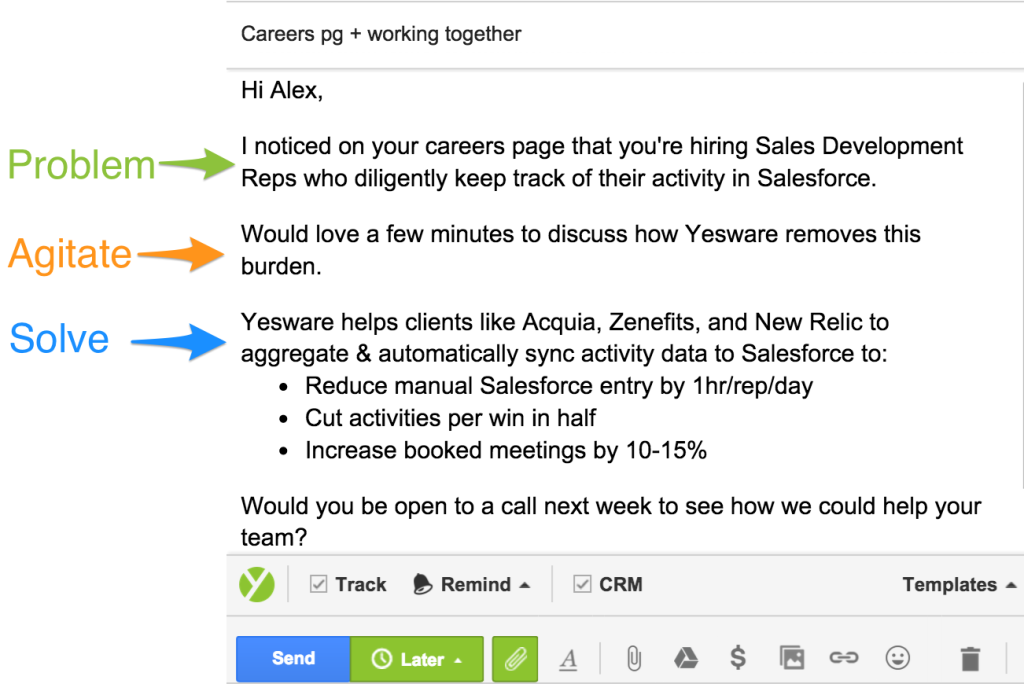The width and height of the screenshot is (1024, 684).
Task: Select the Remind bell icon
Action: pos(425,584)
